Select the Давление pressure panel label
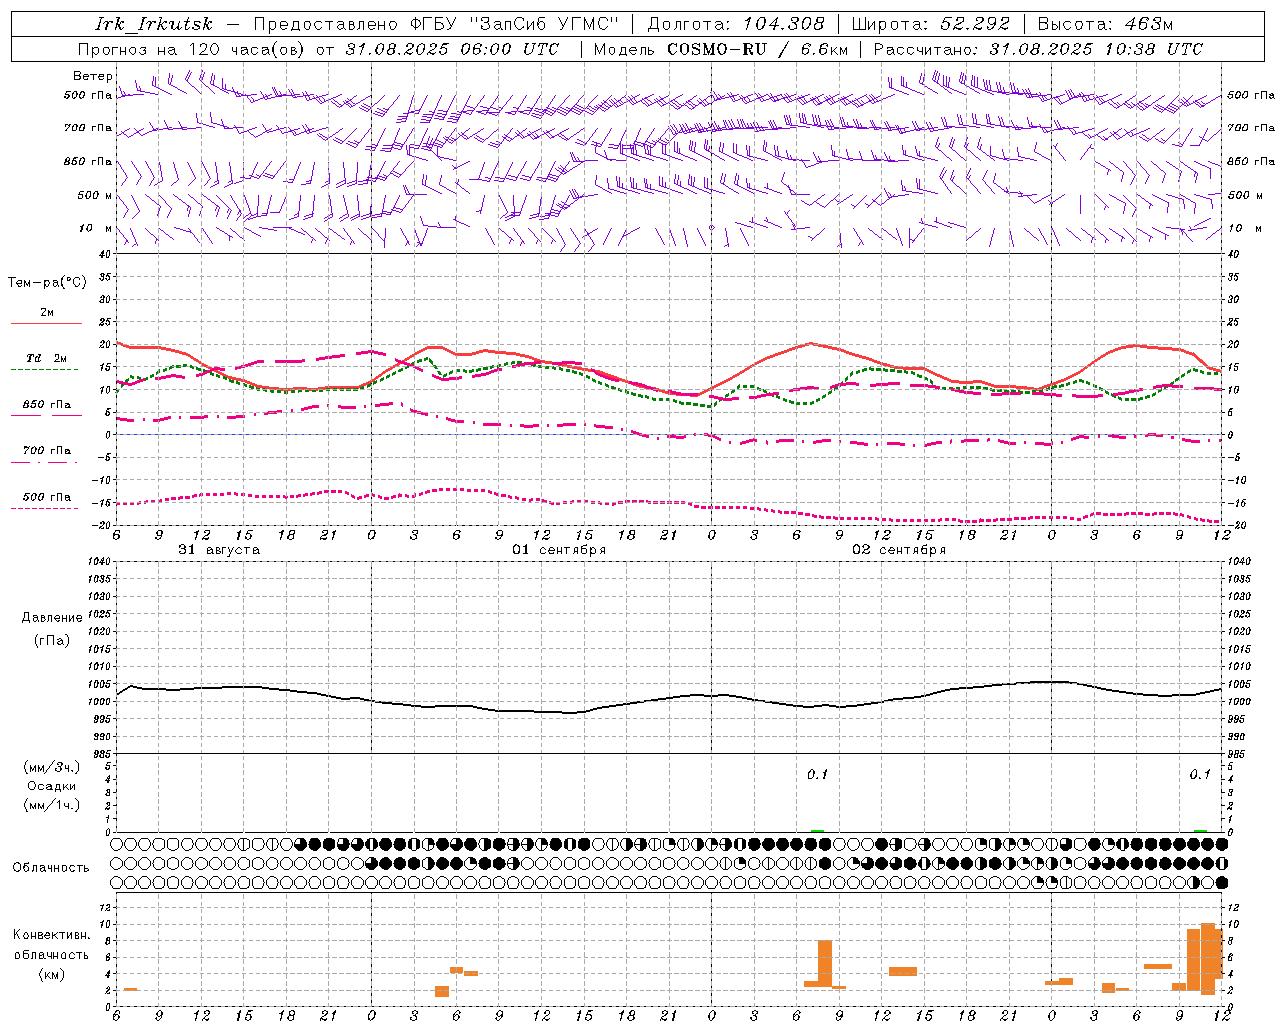Screen dimensions: 1280x1024 pos(52,618)
